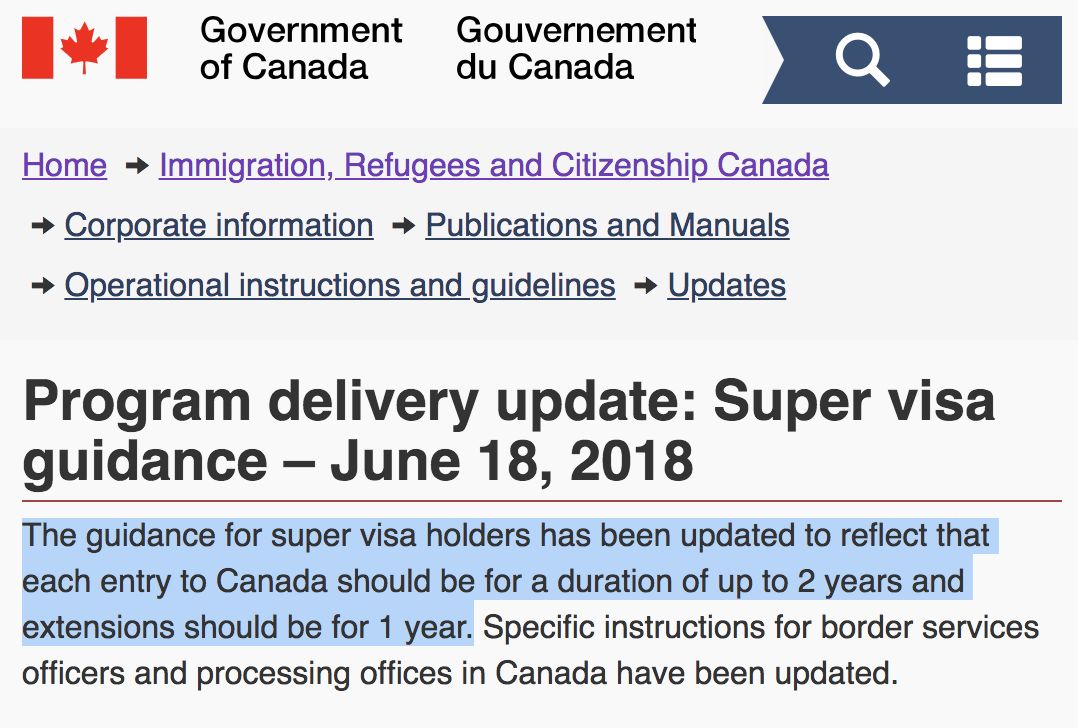This screenshot has height=728, width=1078.
Task: Go to the Home breadcrumb link
Action: 64,165
